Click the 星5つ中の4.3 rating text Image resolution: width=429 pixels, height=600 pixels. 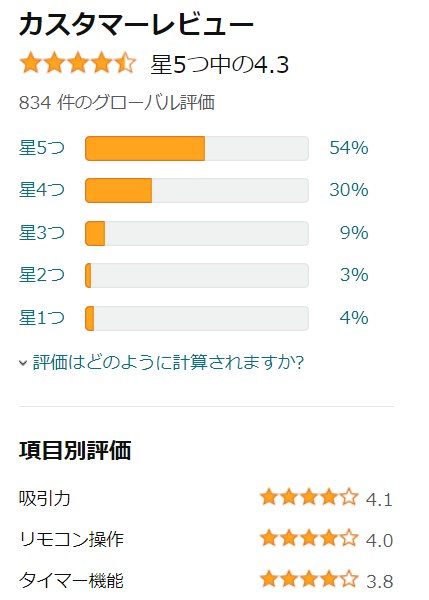click(220, 64)
